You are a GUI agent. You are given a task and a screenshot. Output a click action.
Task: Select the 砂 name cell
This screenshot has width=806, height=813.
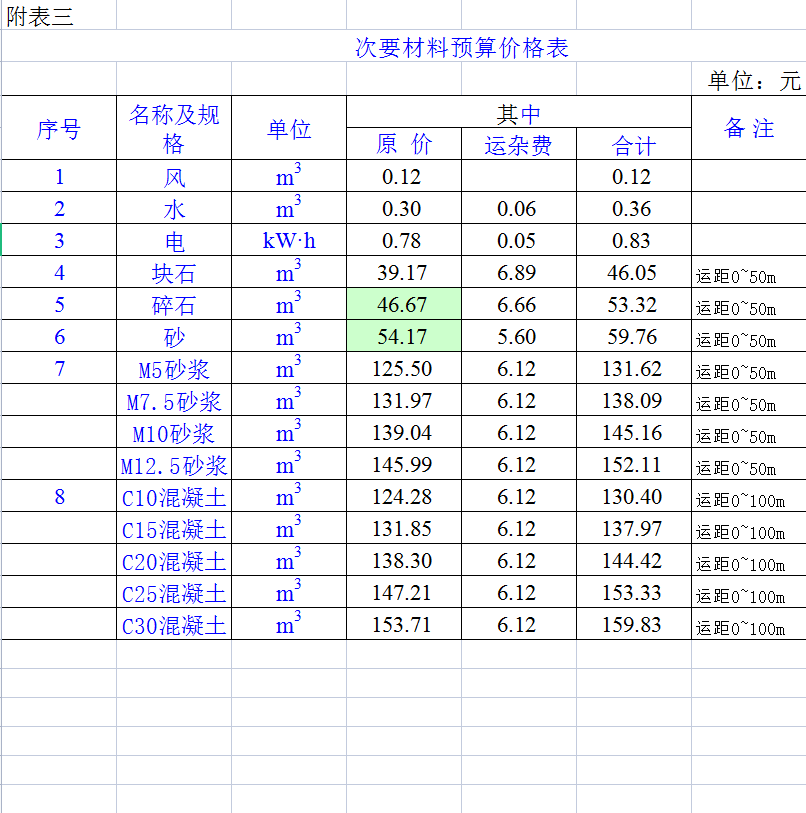[x=174, y=337]
